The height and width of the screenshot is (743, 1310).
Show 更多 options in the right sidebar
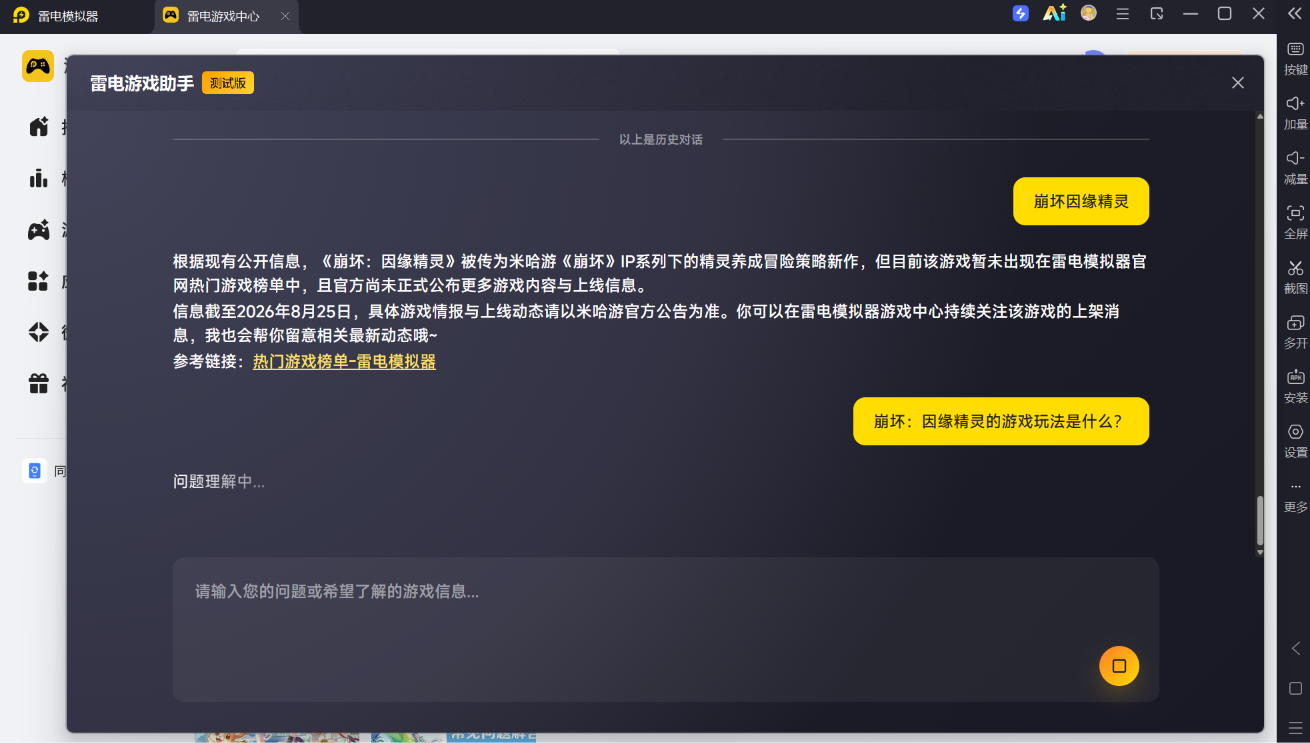click(1295, 487)
